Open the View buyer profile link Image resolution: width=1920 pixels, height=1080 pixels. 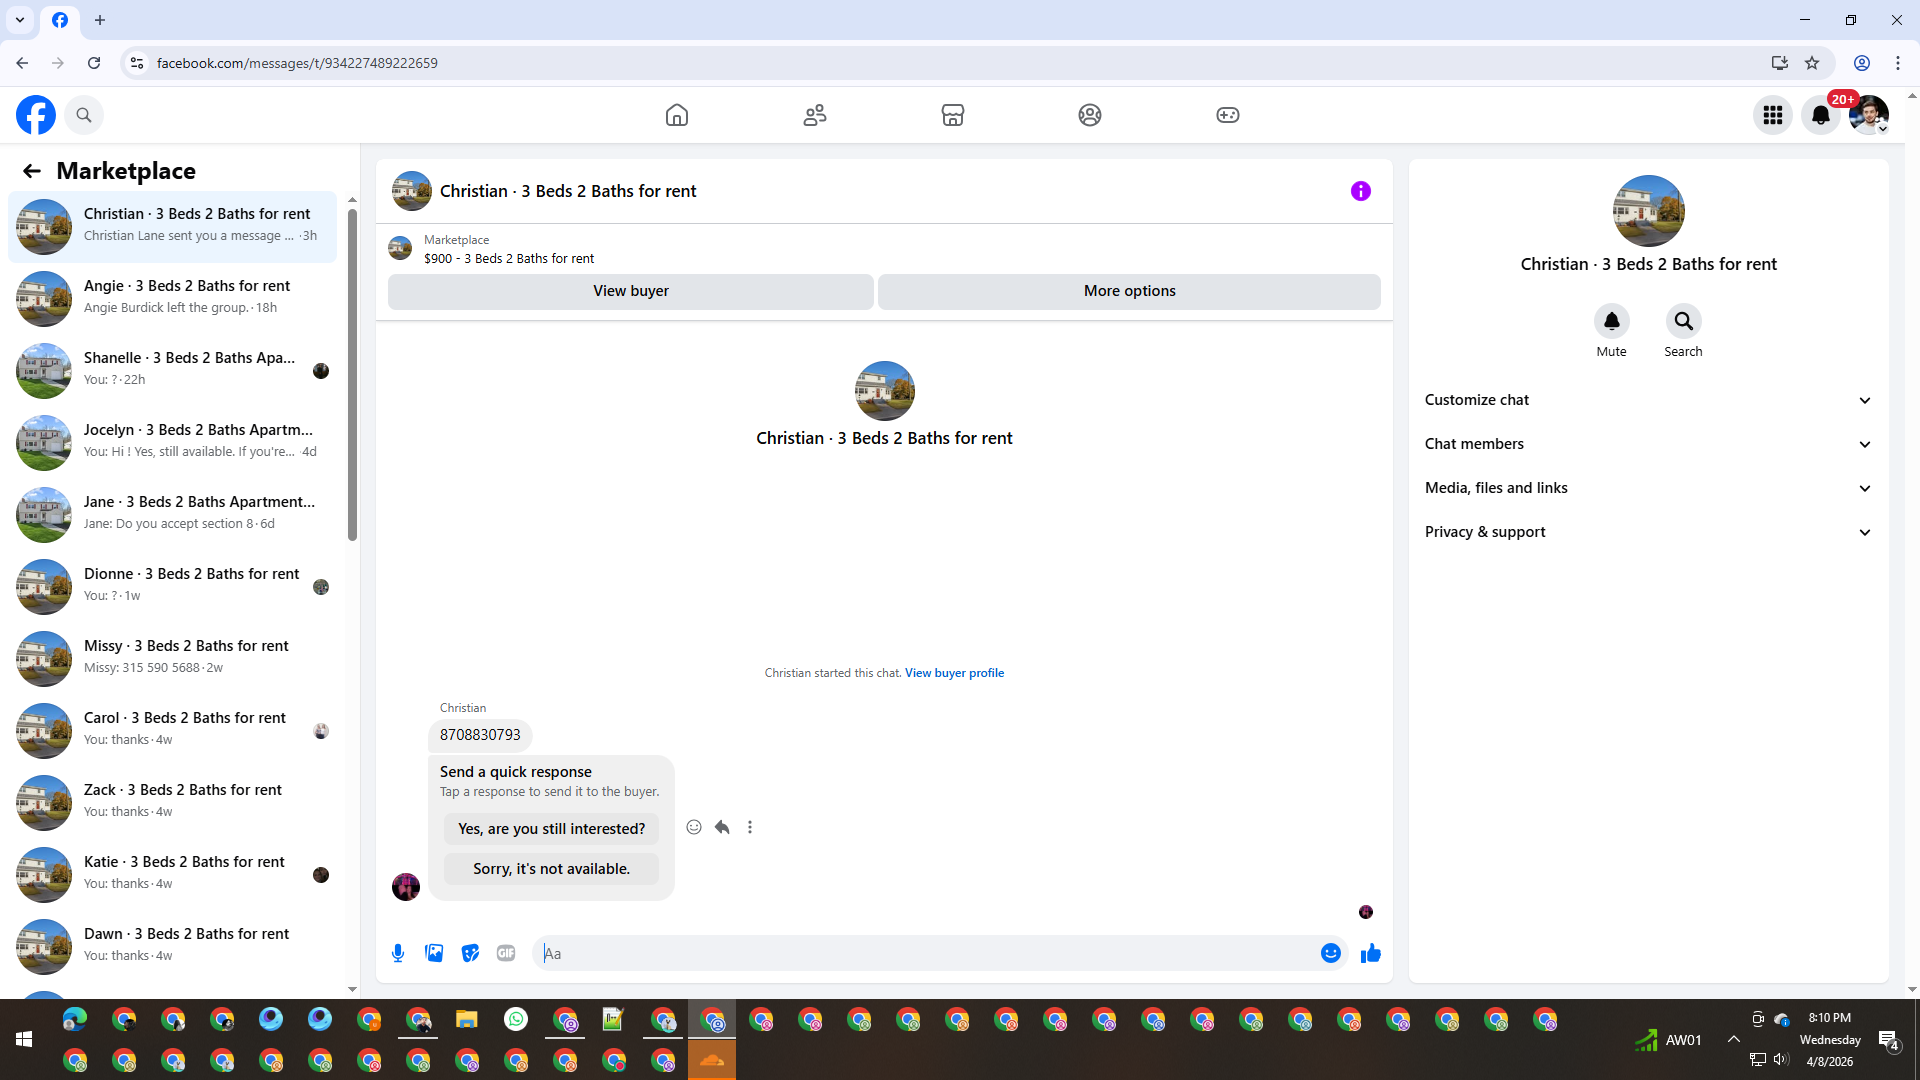coord(954,673)
